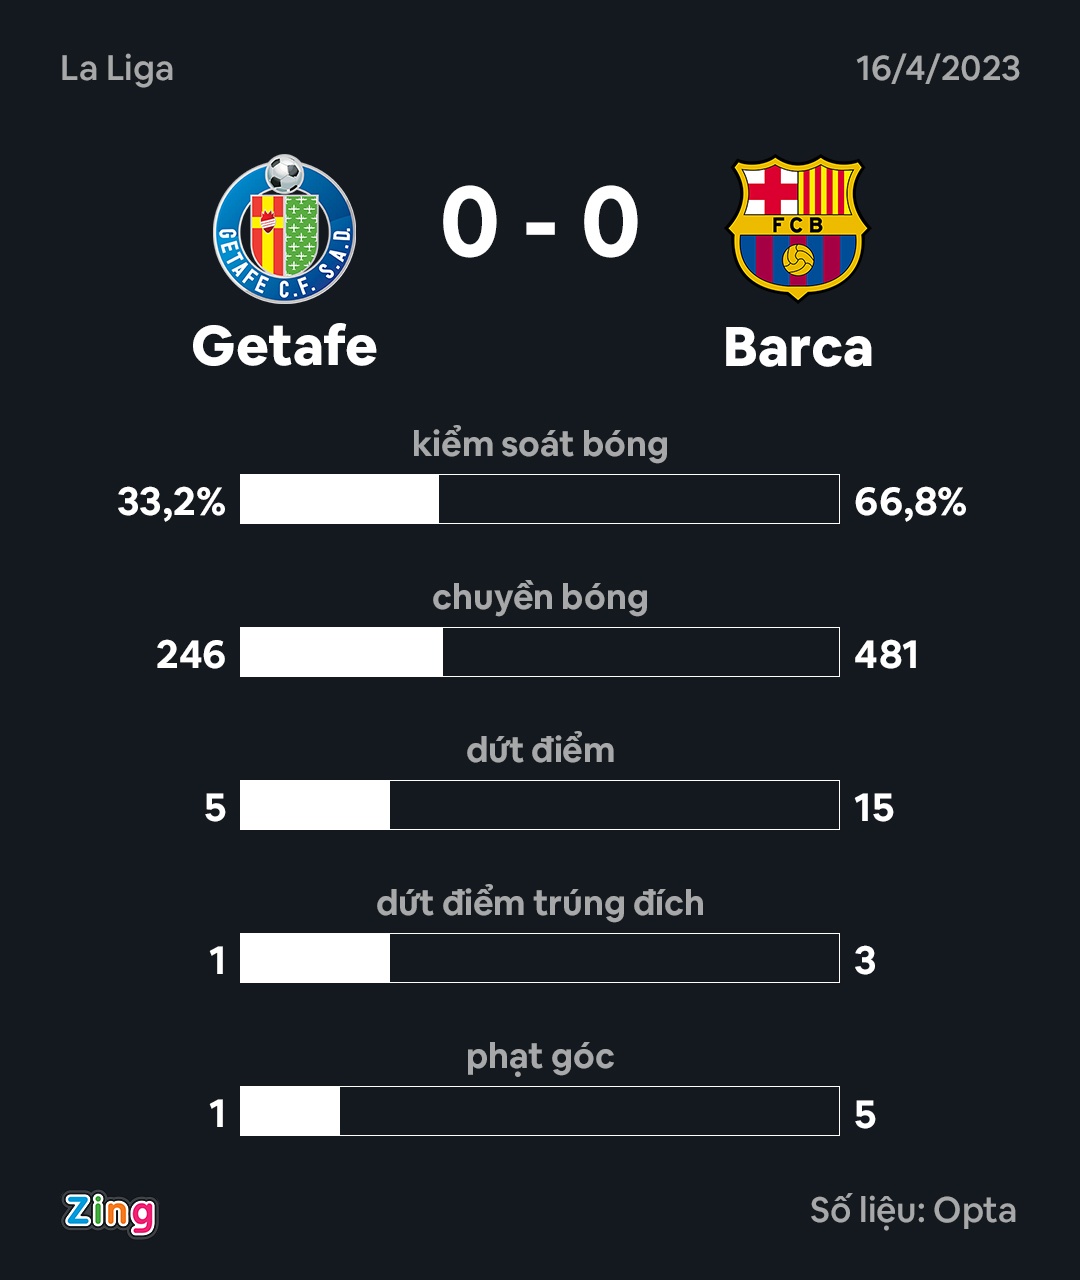This screenshot has height=1280, width=1080.
Task: Click the corners bar under phạt góc
Action: click(540, 1111)
